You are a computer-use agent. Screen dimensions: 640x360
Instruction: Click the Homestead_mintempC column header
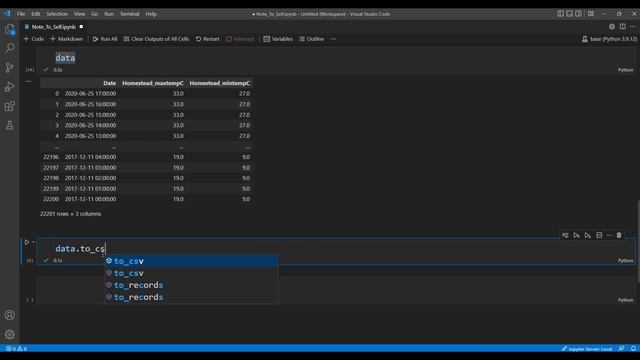pos(220,83)
